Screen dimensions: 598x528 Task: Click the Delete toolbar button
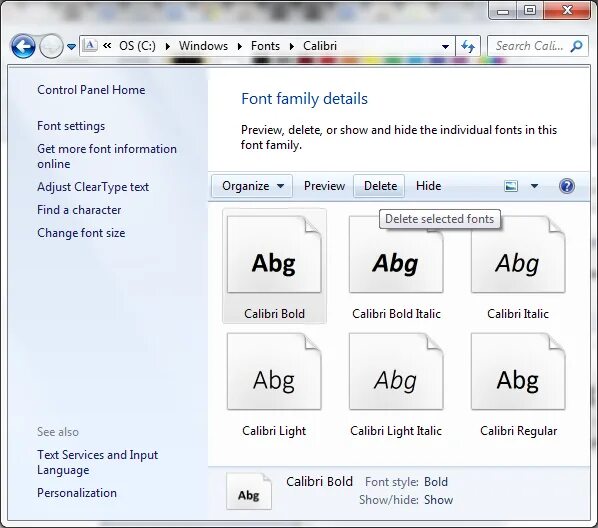tap(380, 186)
